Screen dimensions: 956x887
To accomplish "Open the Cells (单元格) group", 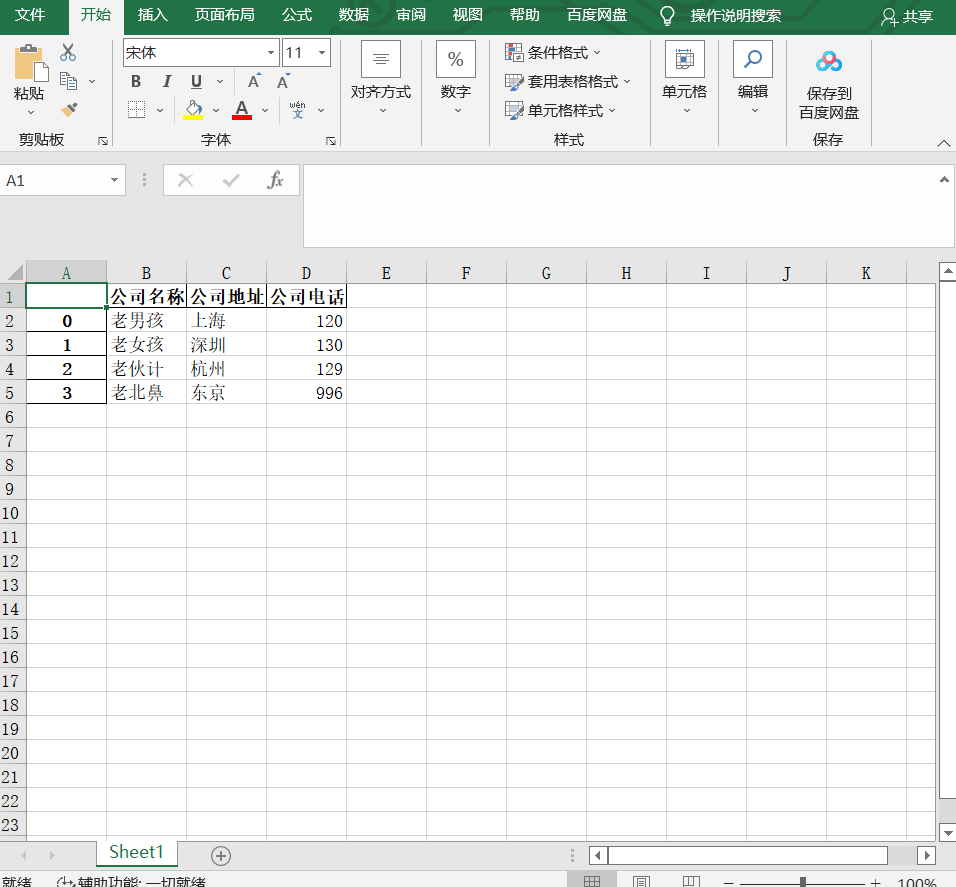I will (685, 78).
